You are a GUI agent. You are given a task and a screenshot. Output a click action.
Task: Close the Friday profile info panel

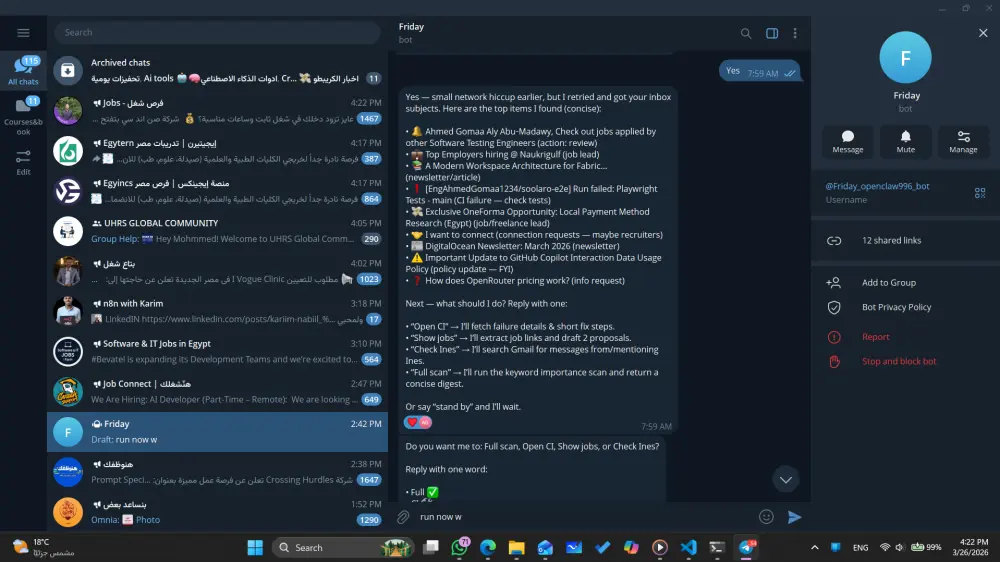(983, 33)
